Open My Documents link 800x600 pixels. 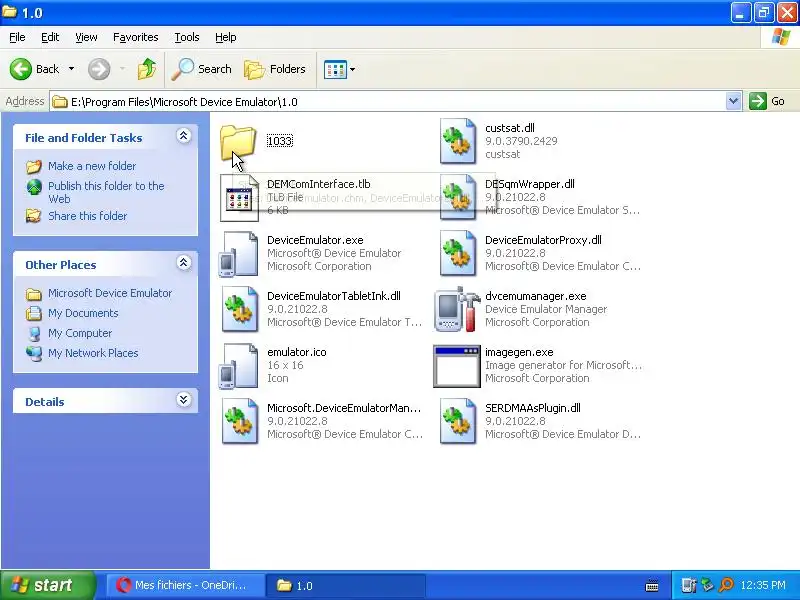[83, 313]
